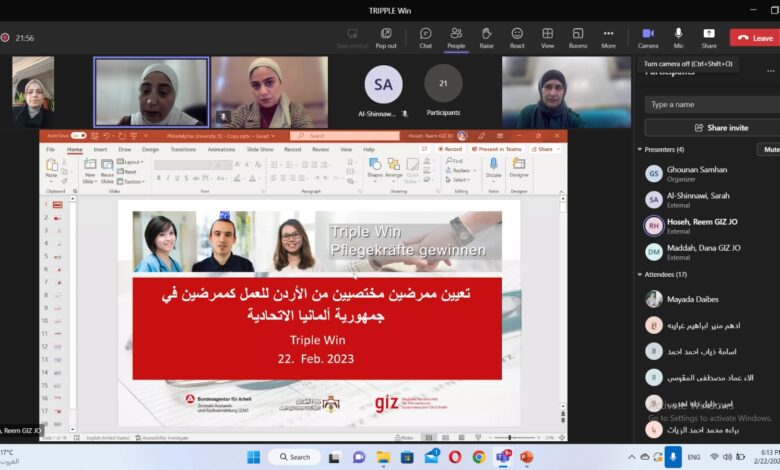Click the SA Al-Shinnawi avatar tile
This screenshot has height=470, width=780.
coord(383,85)
